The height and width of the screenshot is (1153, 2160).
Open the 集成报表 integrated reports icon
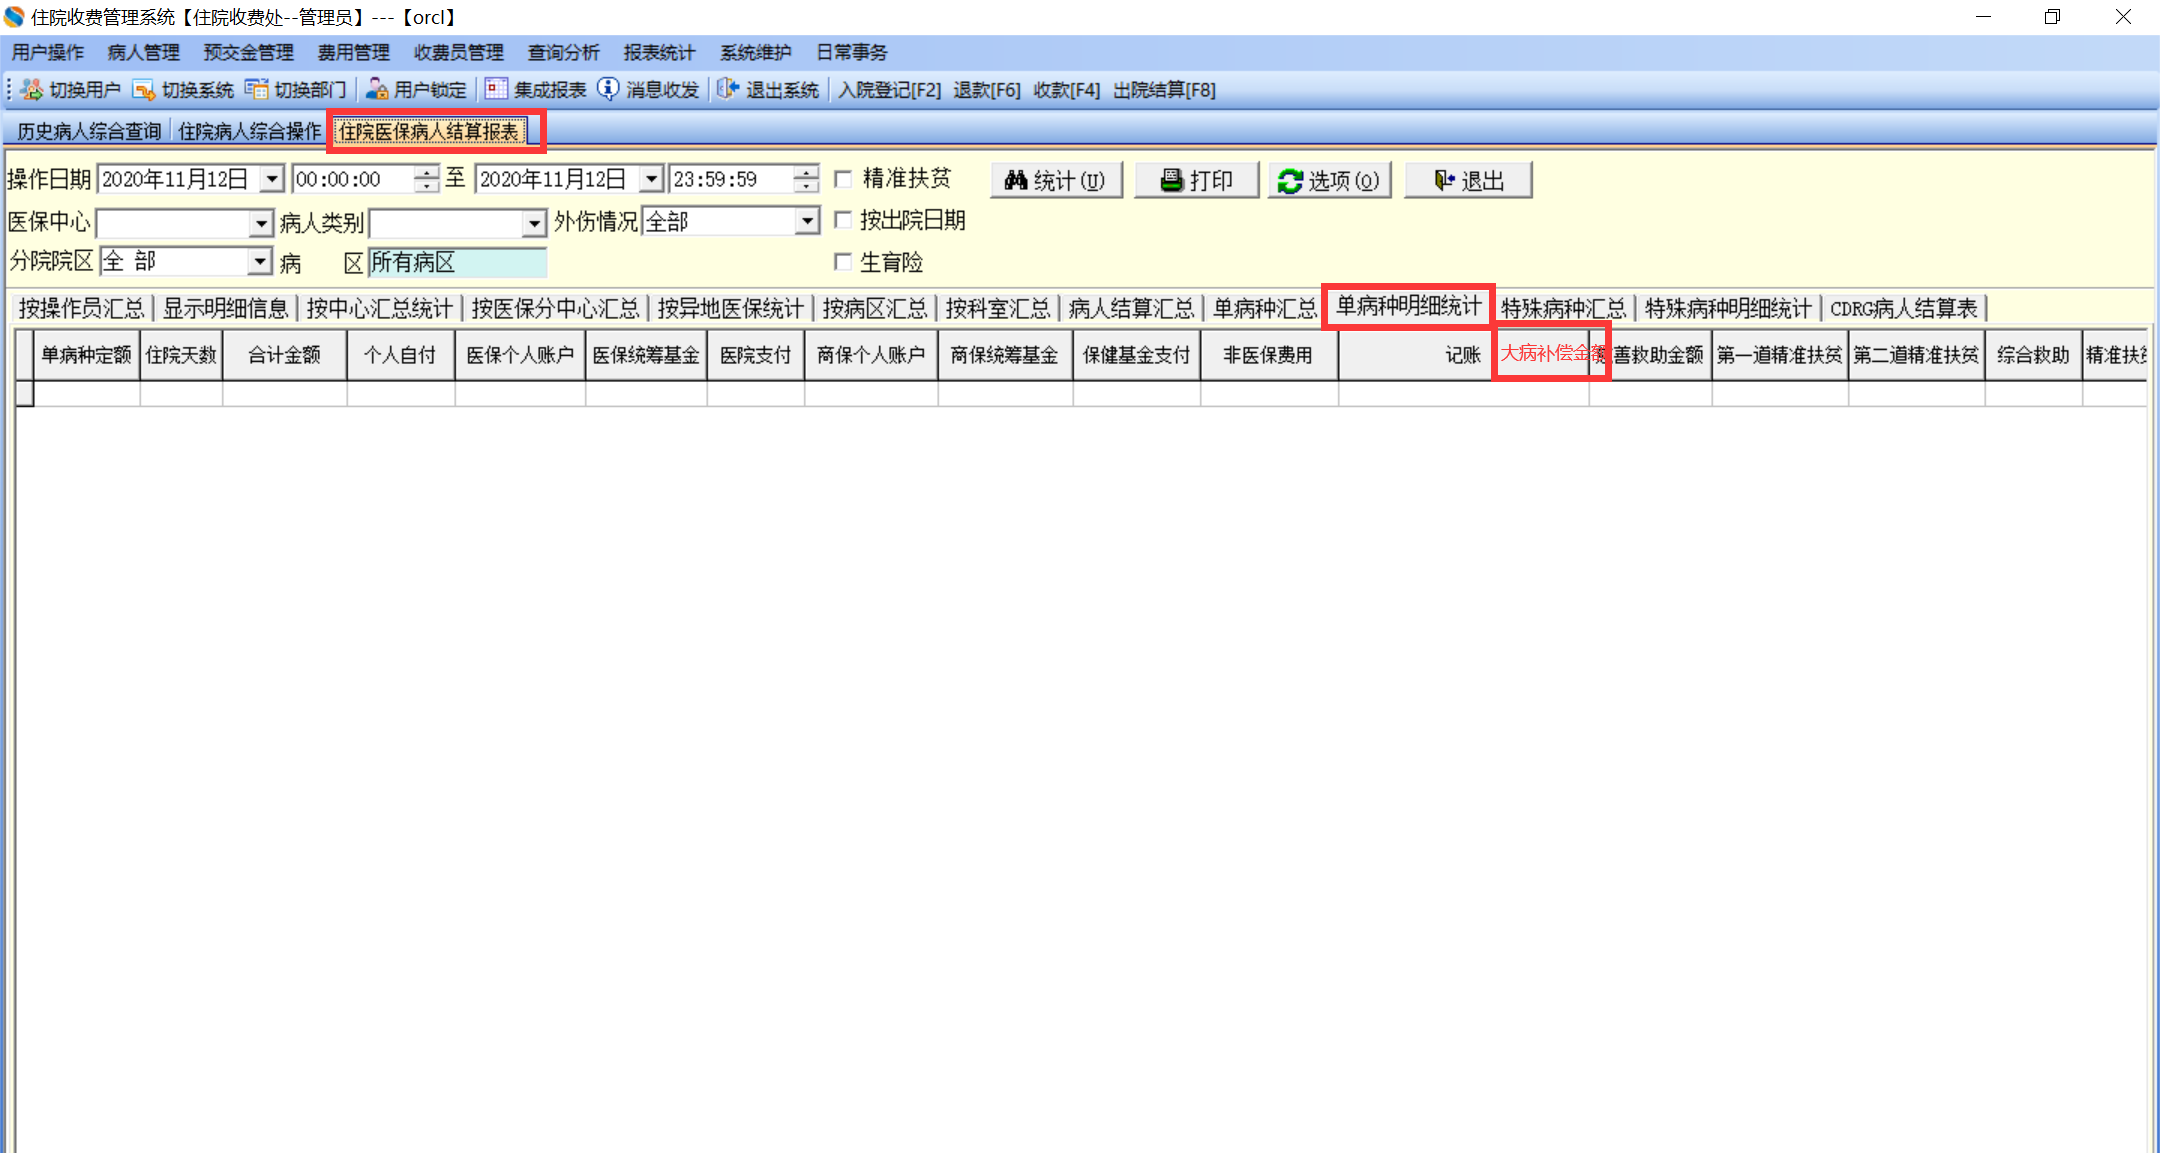496,90
